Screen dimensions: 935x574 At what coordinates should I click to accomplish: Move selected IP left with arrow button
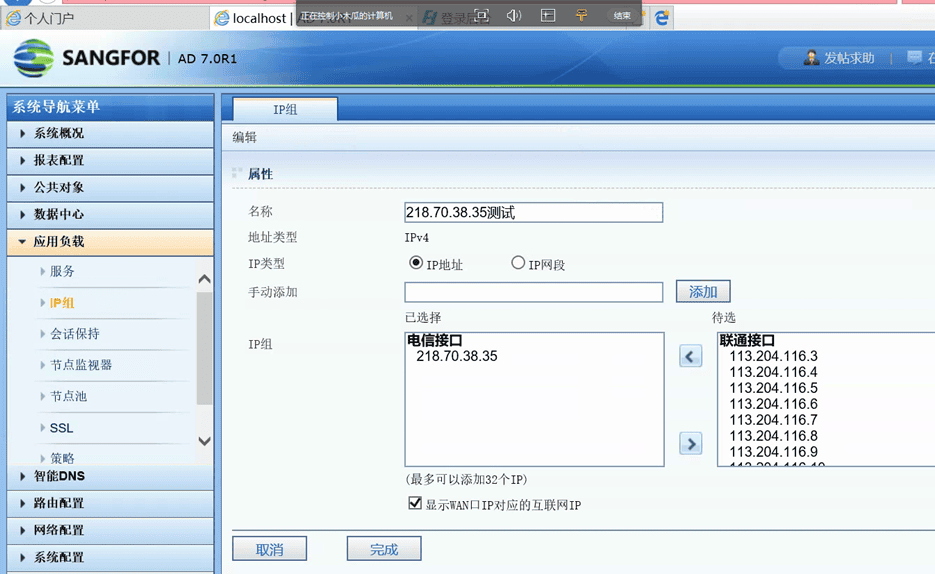691,356
